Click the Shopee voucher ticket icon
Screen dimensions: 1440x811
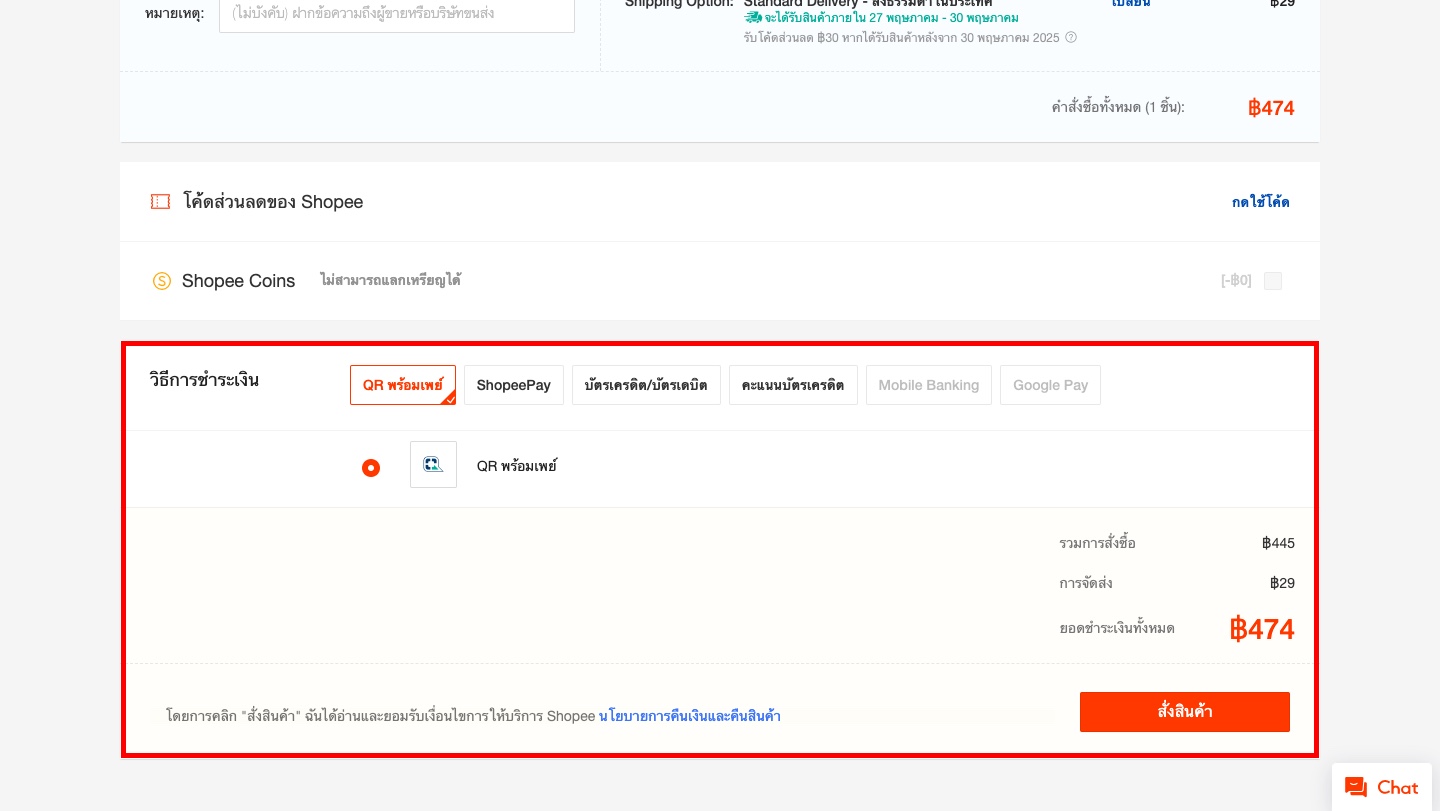160,202
